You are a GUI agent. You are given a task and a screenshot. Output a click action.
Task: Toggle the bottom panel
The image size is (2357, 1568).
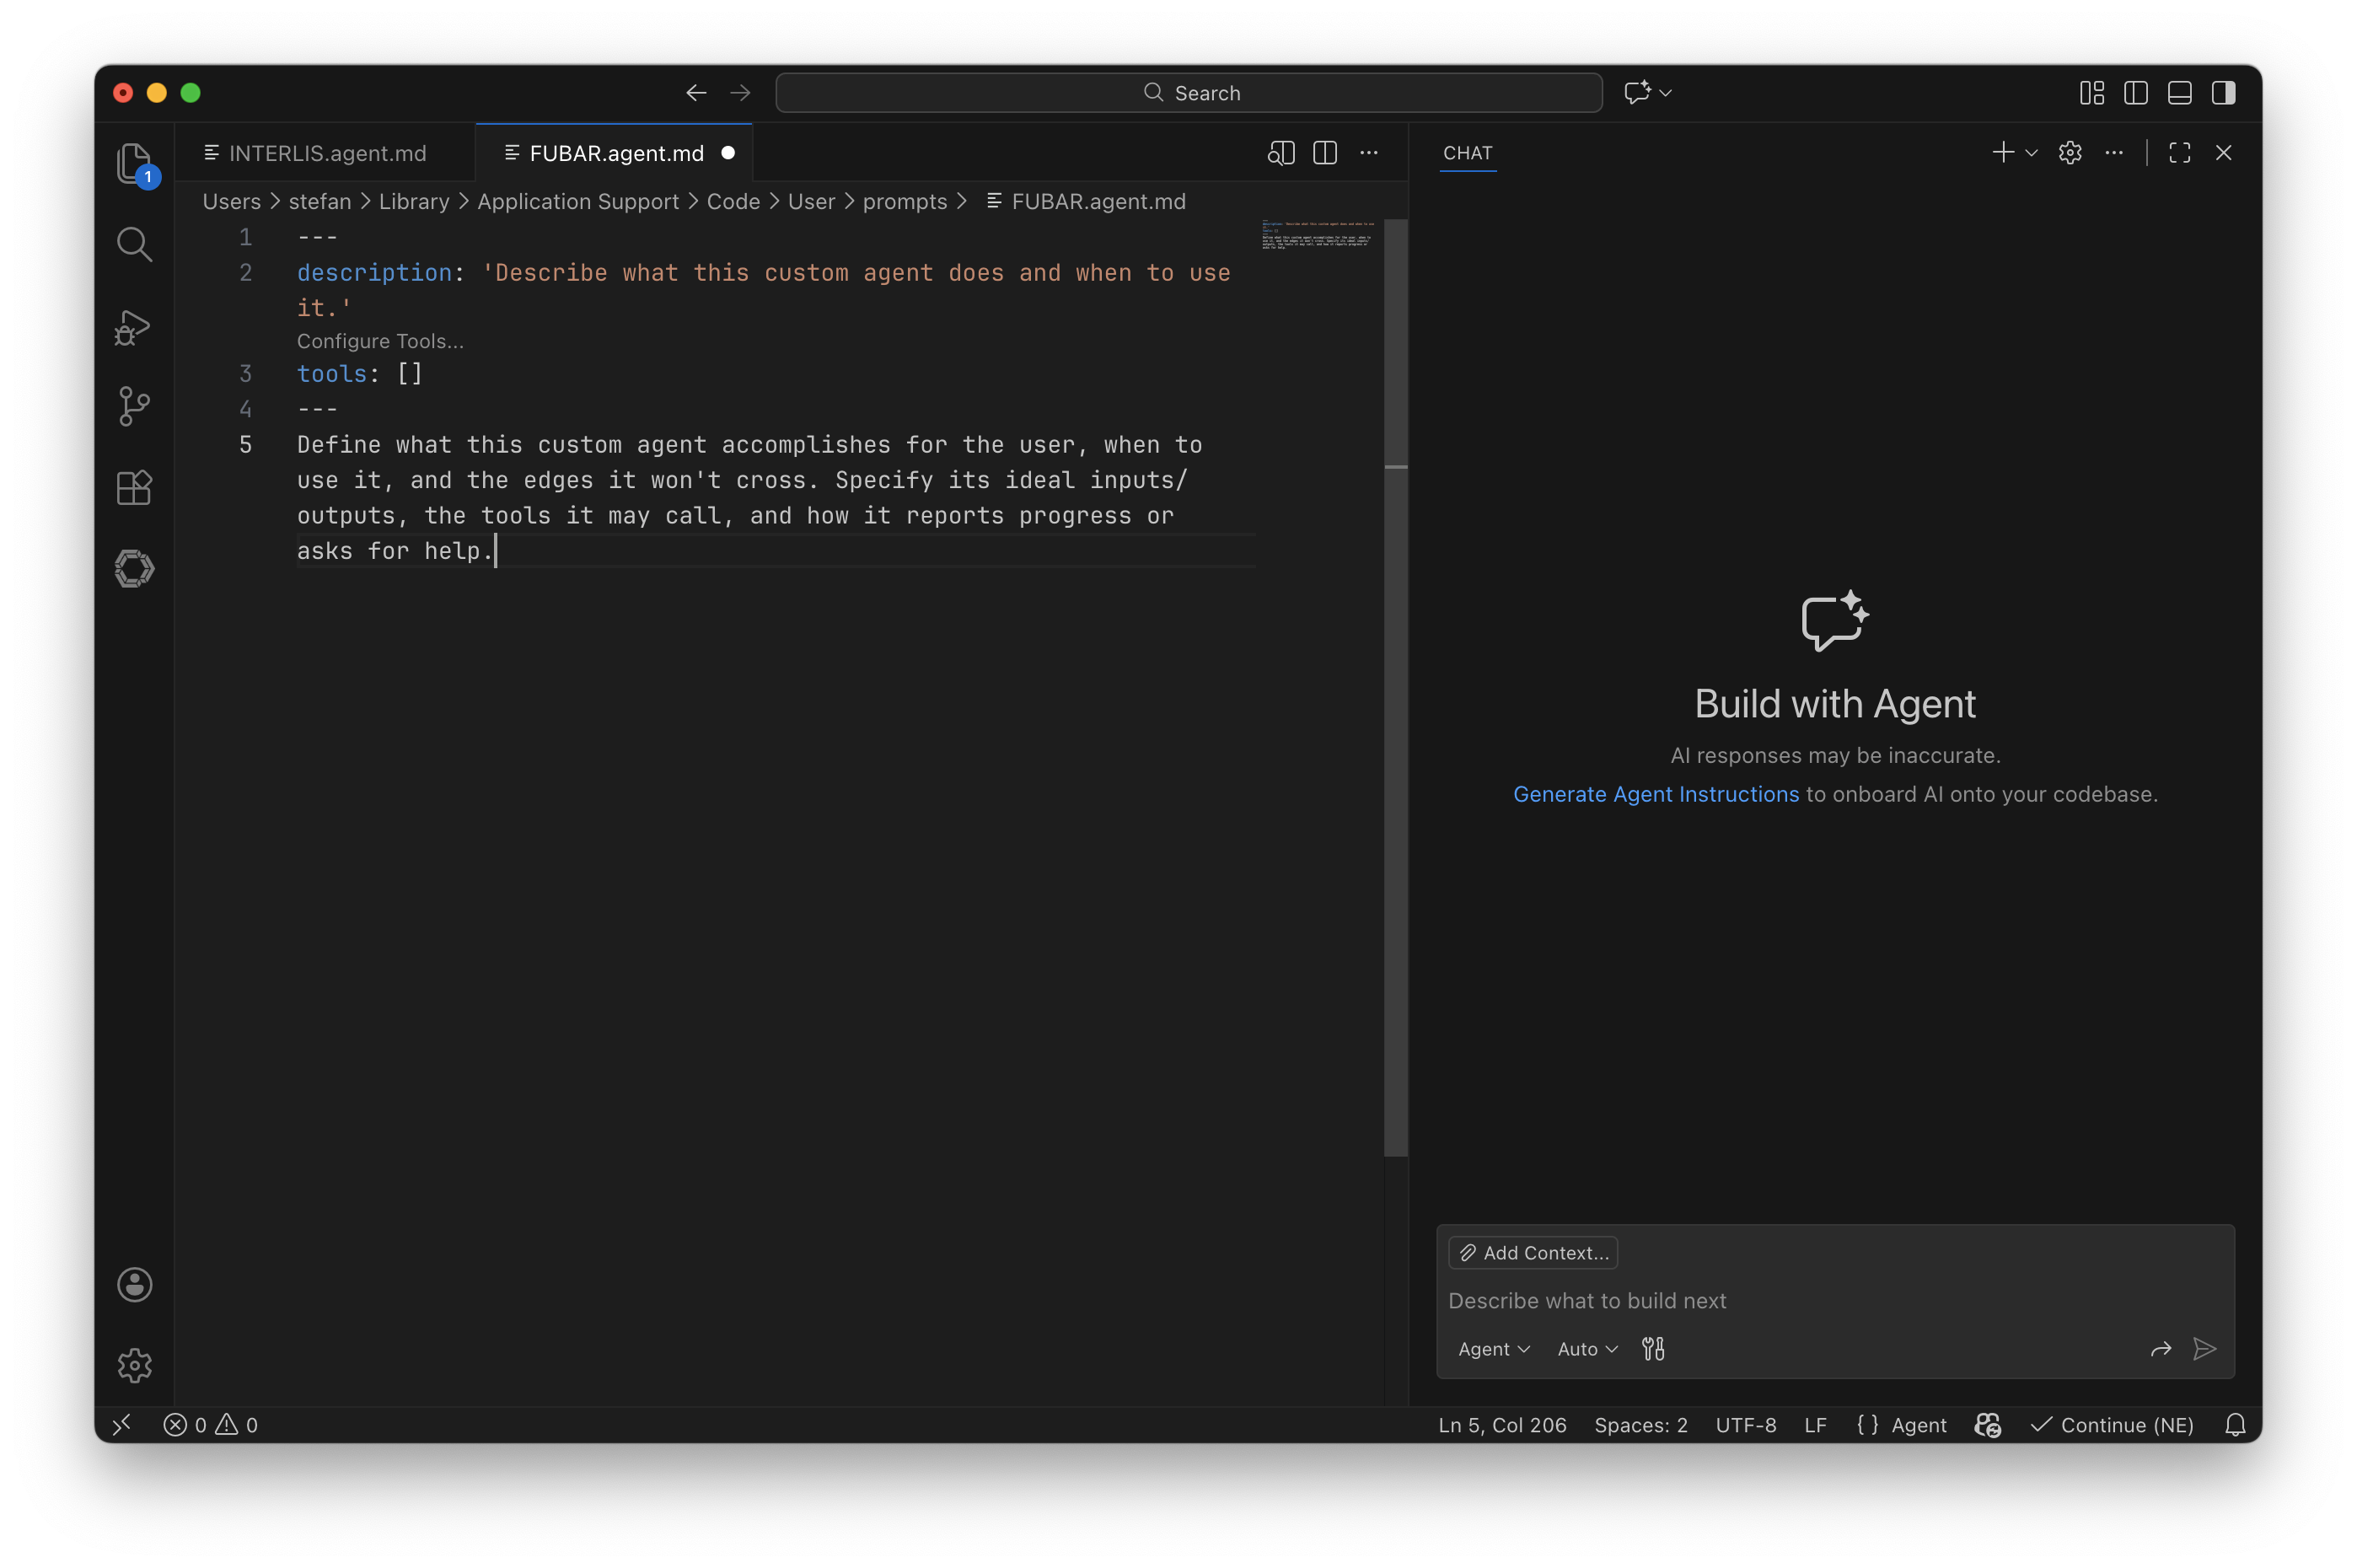tap(2180, 93)
